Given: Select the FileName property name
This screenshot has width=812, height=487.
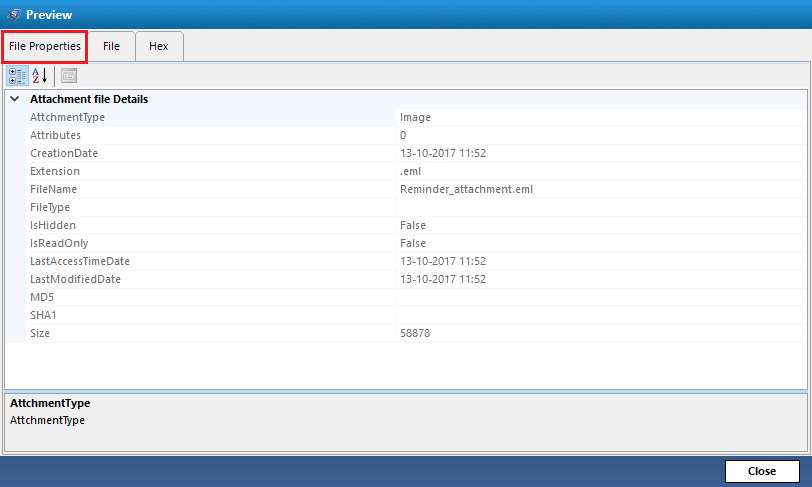Looking at the screenshot, I should [x=53, y=189].
